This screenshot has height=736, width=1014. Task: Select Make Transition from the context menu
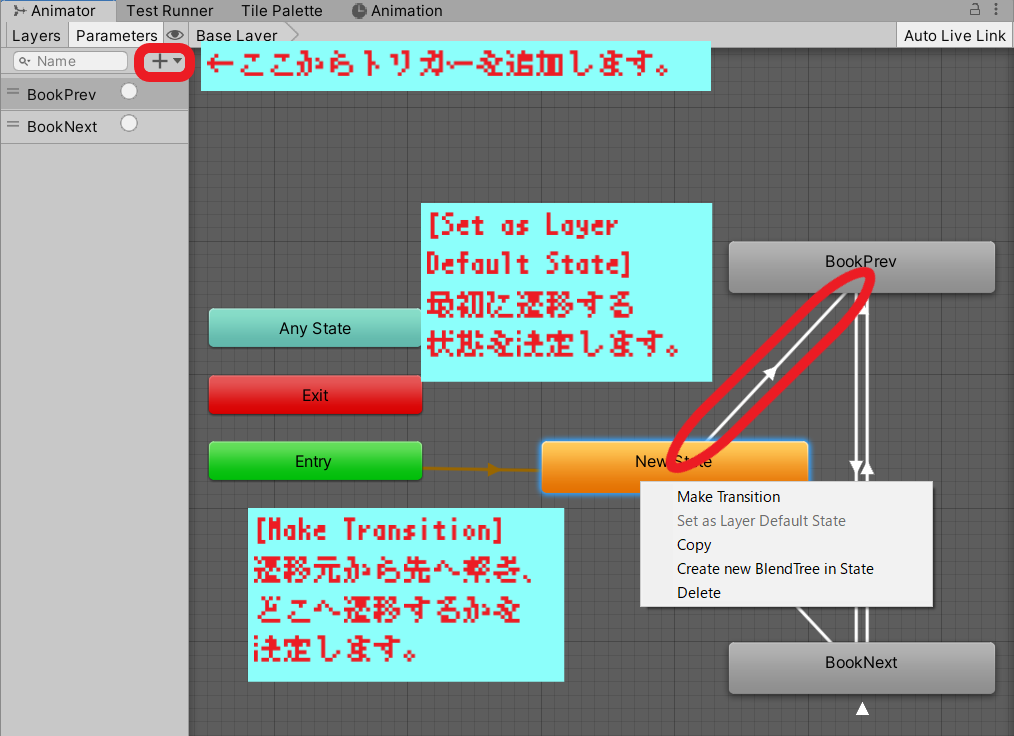click(x=729, y=496)
